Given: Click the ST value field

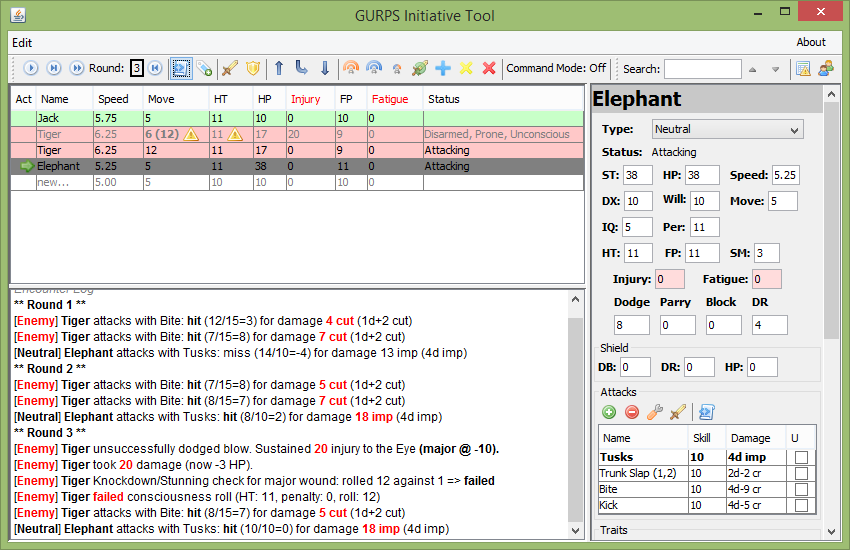Looking at the screenshot, I should (x=637, y=175).
